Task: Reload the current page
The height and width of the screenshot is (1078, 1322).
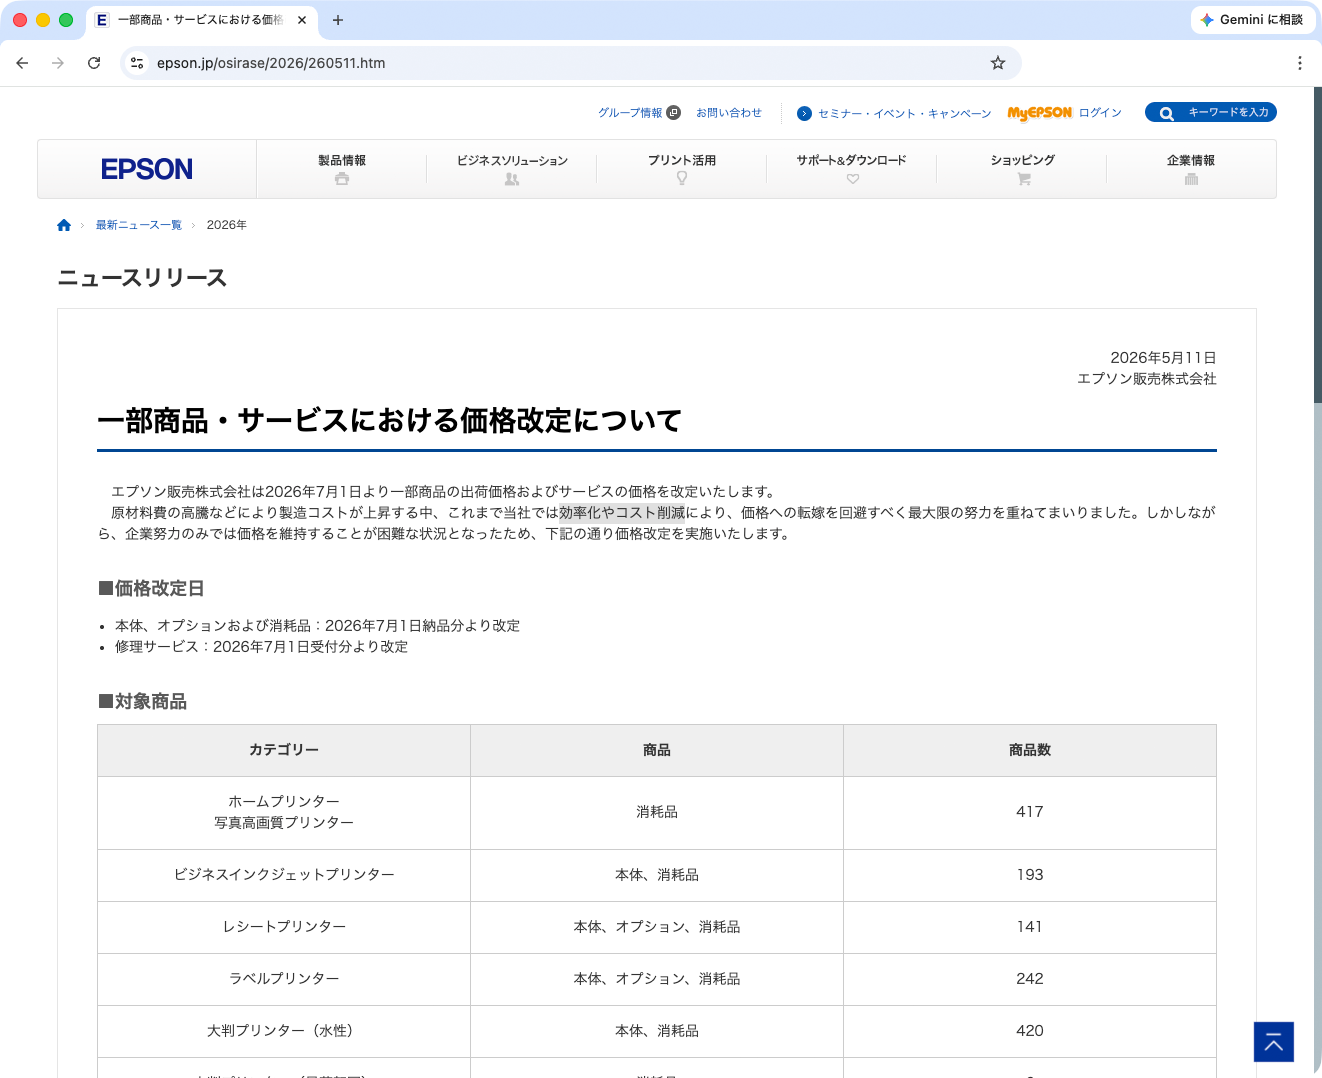Action: pos(94,63)
